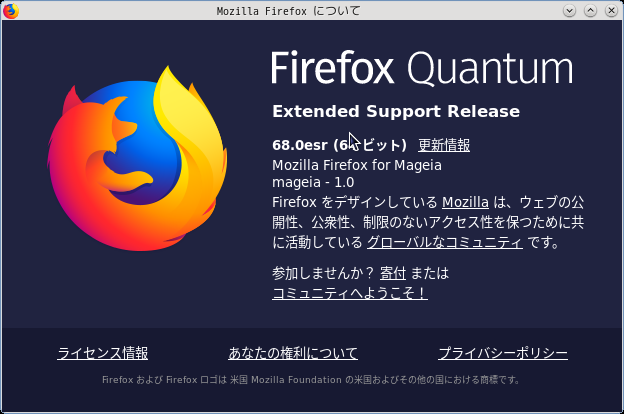
Task: Open the プライバシーポリシー privacy policy link
Action: pos(503,353)
